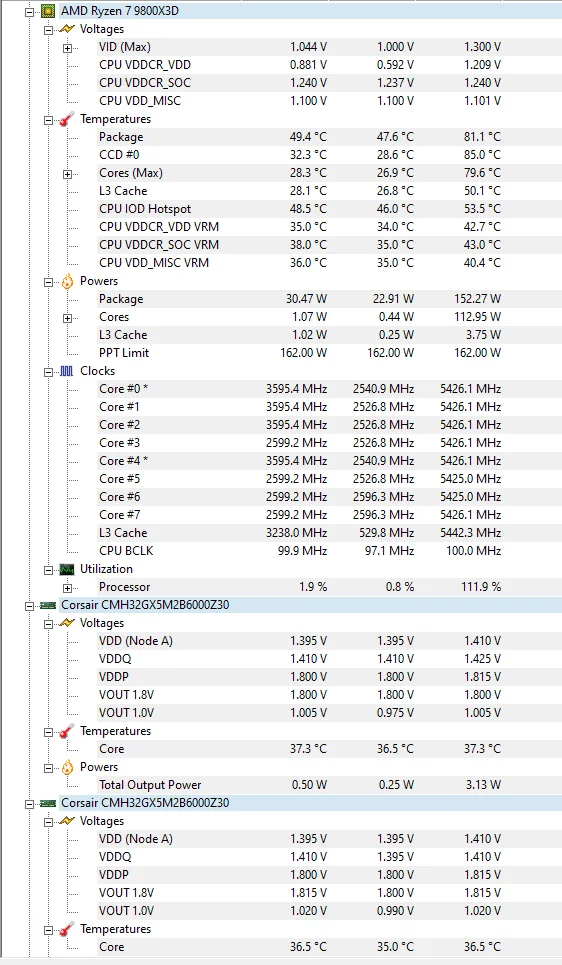This screenshot has width=562, height=965.
Task: Click the waveform Clocks icon
Action: tap(67, 371)
